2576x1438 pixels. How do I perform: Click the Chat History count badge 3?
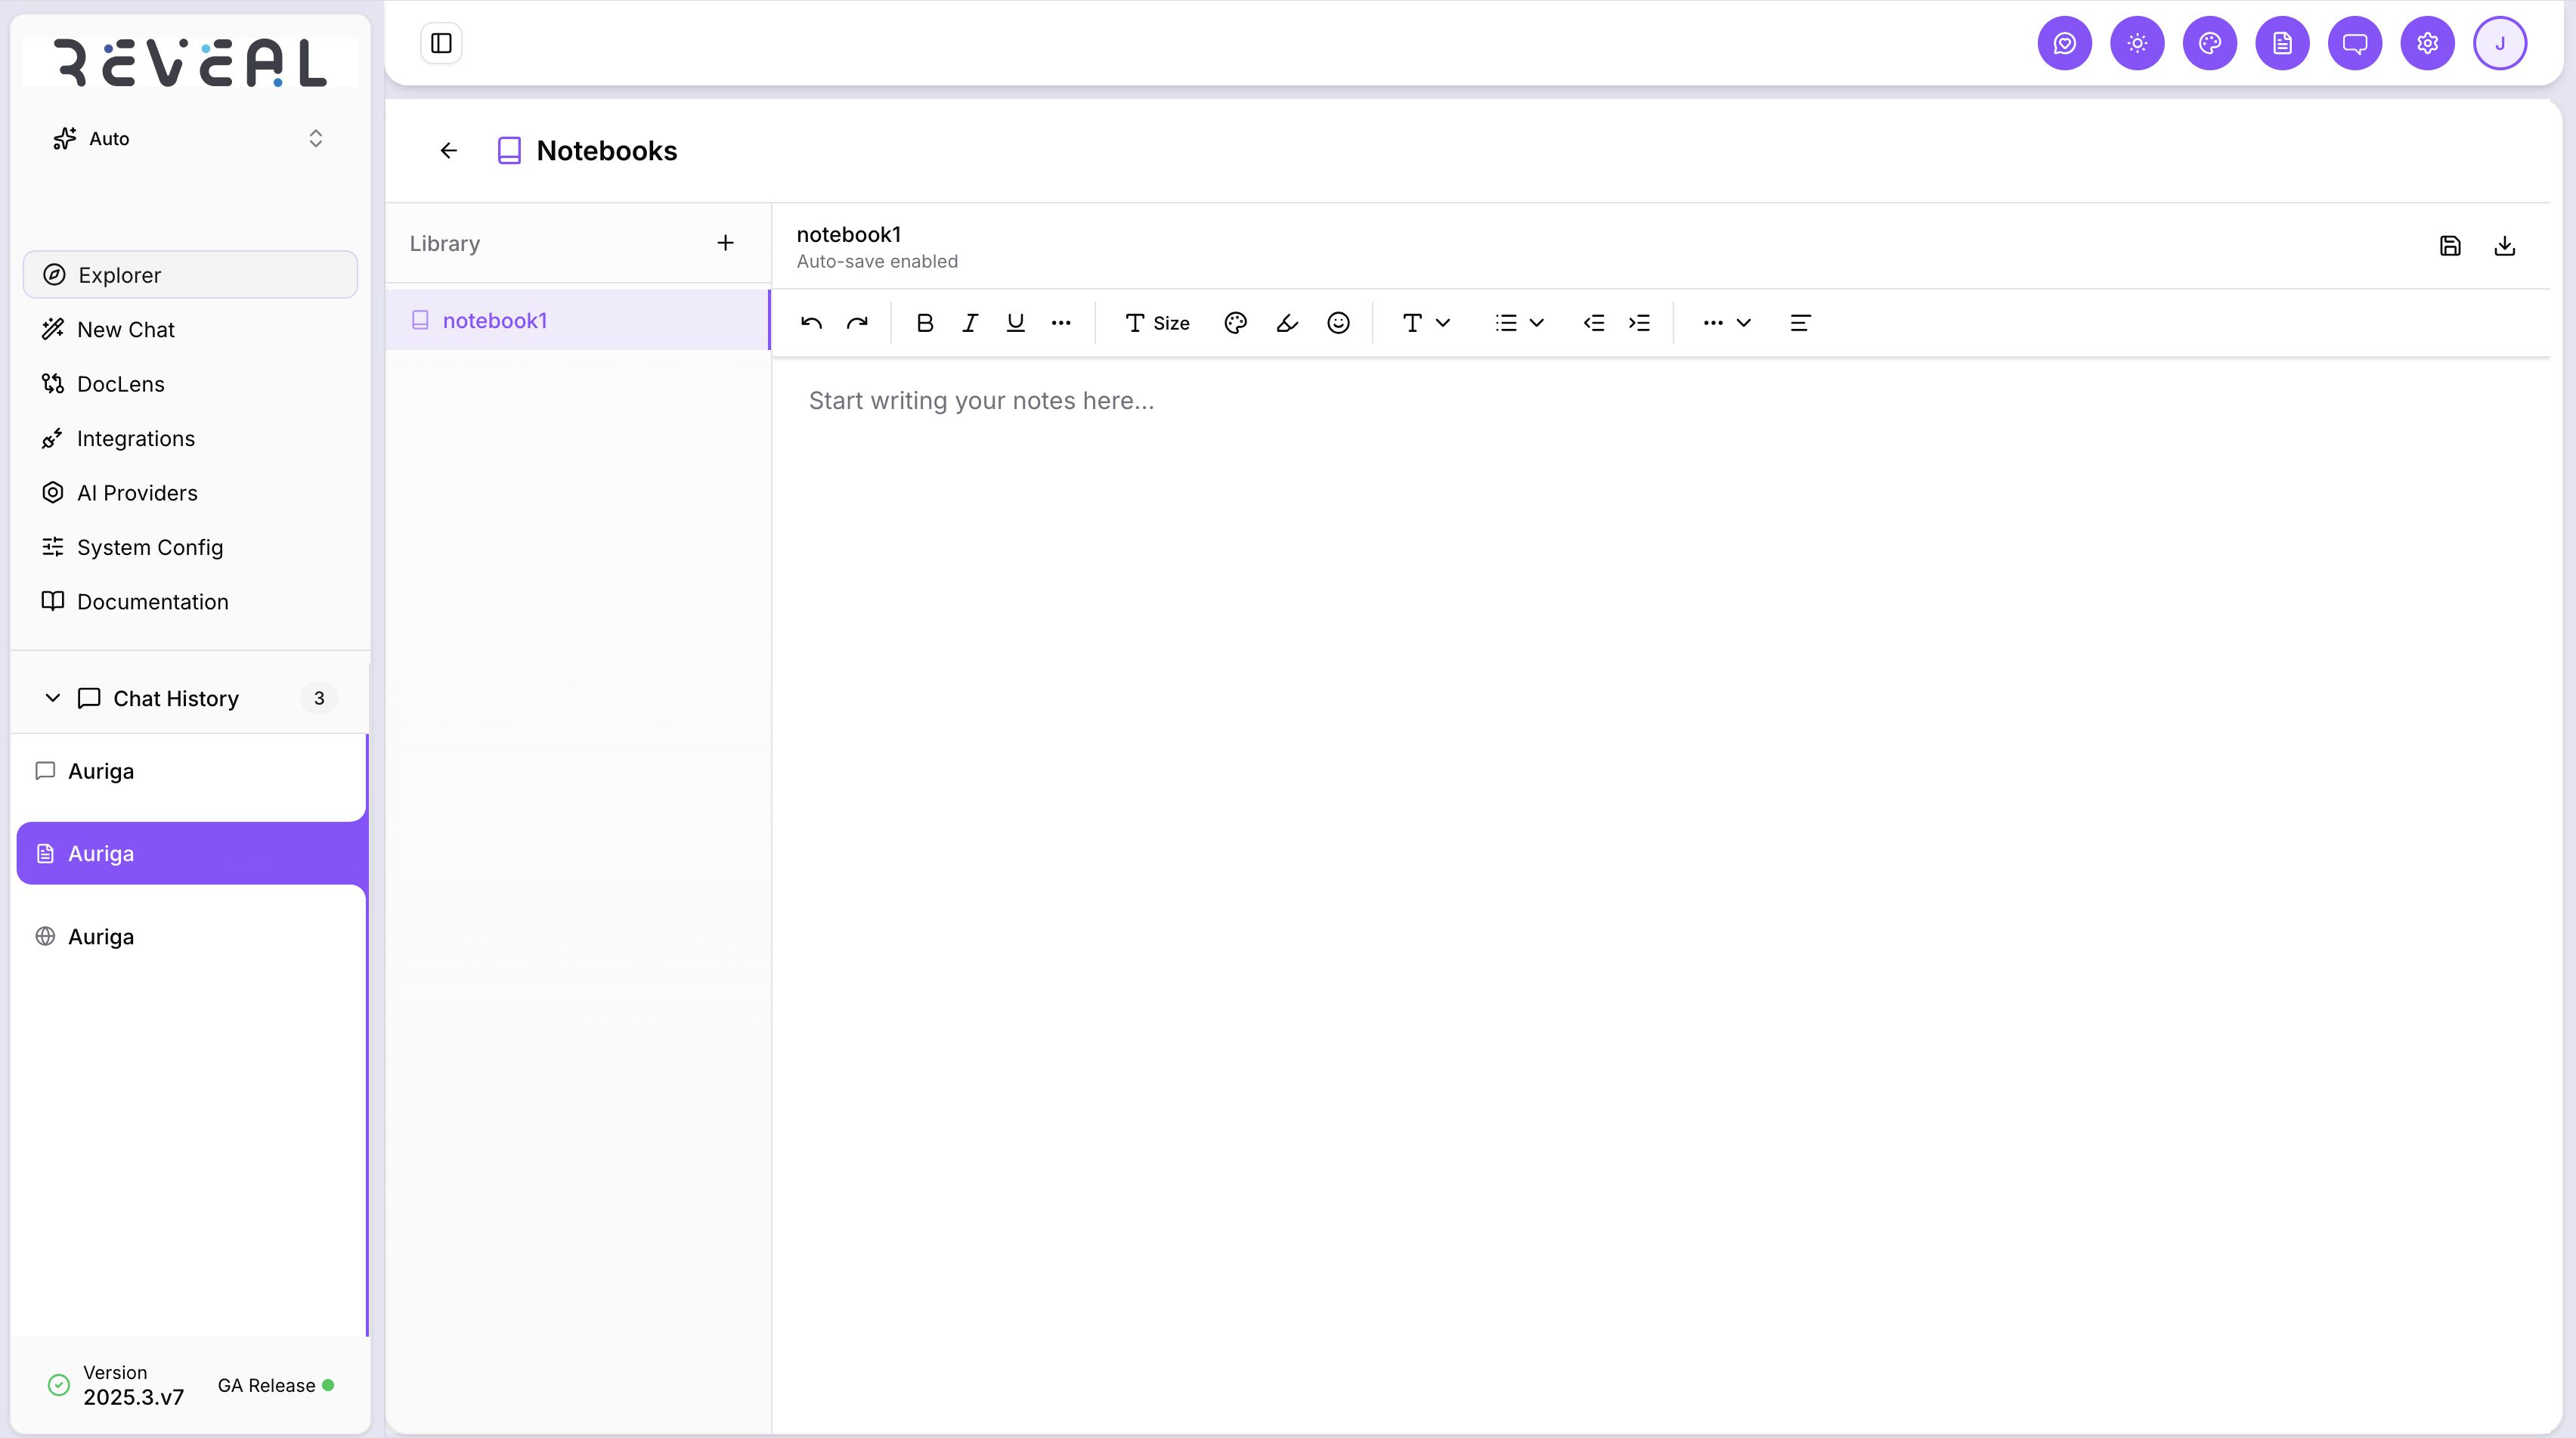click(319, 698)
